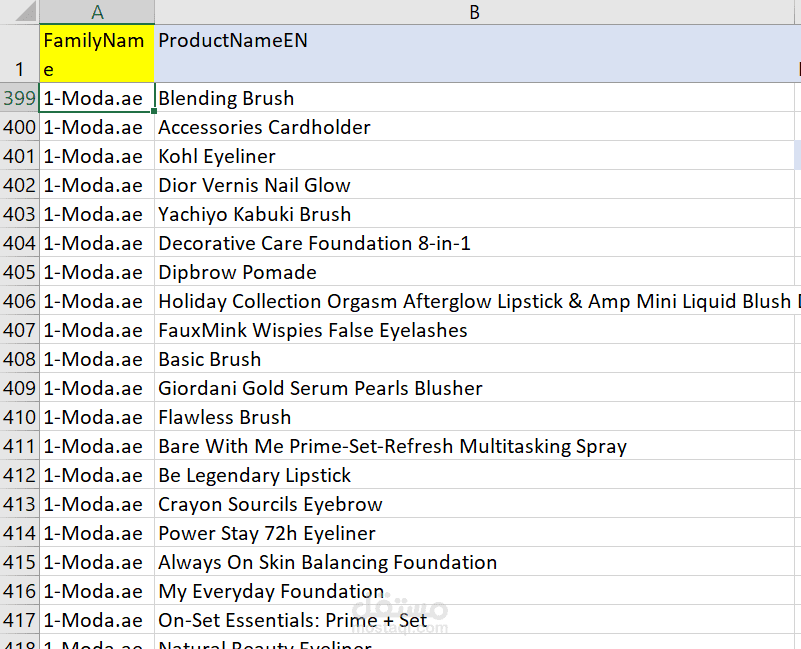Click the 1-Moda.ae cell in row 399

pyautogui.click(x=97, y=98)
